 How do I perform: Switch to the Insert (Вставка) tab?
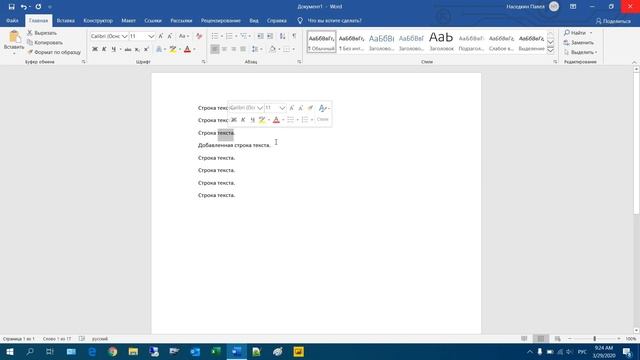click(65, 20)
